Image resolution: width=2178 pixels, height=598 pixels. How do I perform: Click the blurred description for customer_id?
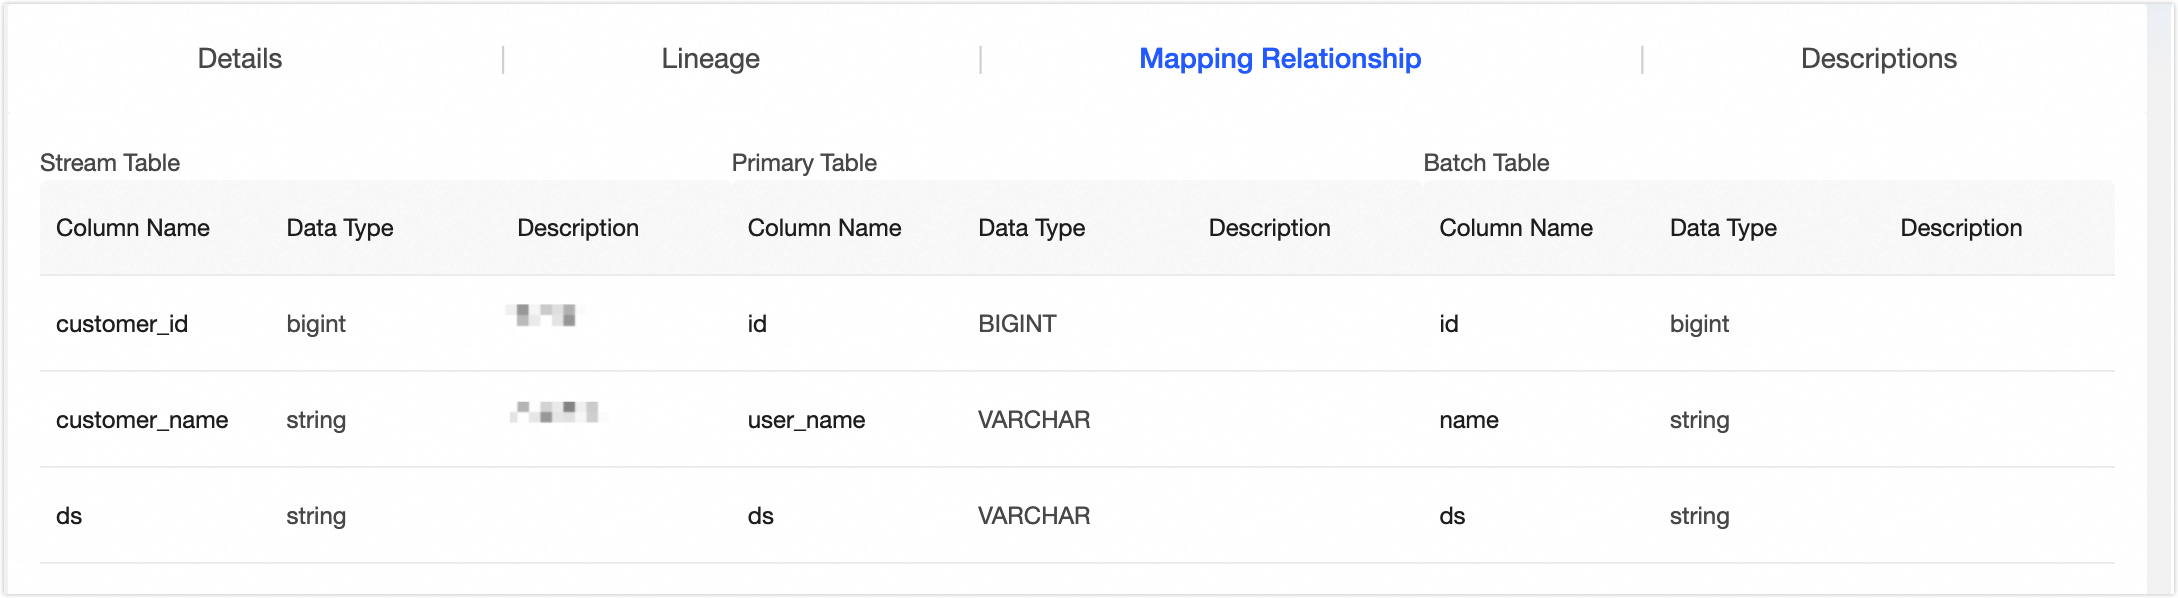coord(541,315)
